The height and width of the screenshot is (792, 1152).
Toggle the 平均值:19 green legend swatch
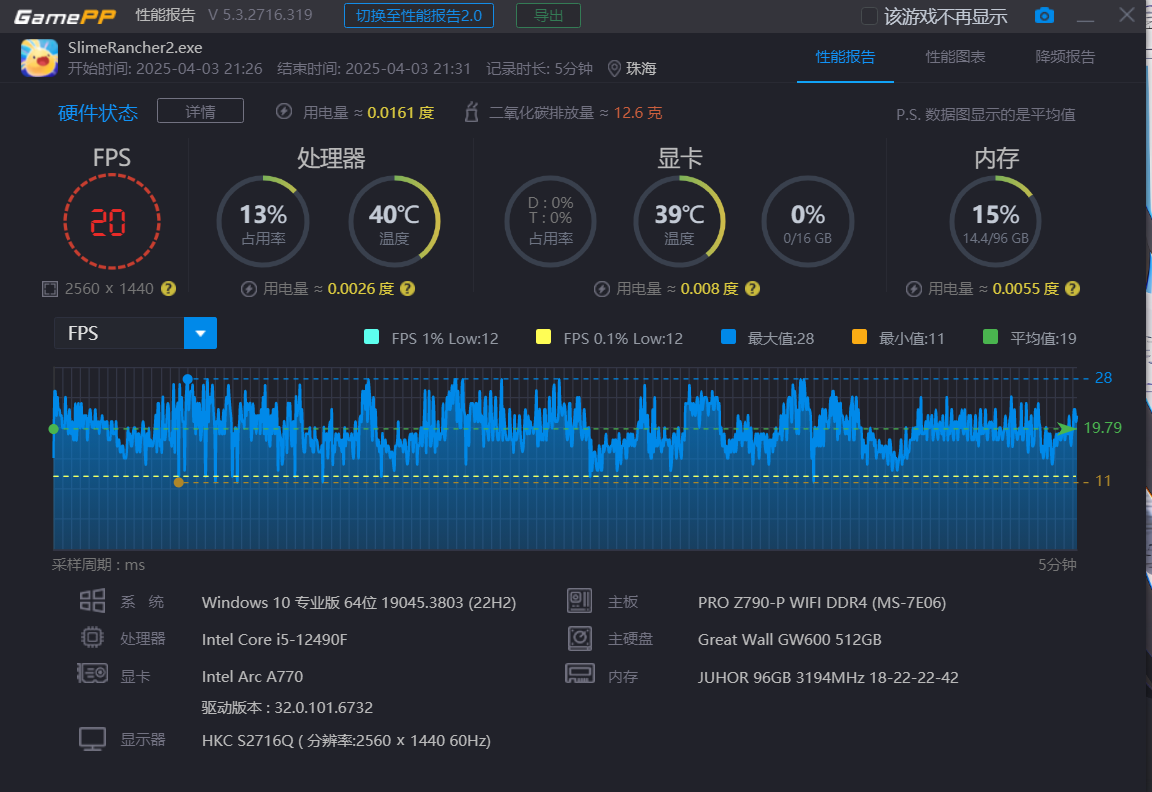(x=990, y=337)
